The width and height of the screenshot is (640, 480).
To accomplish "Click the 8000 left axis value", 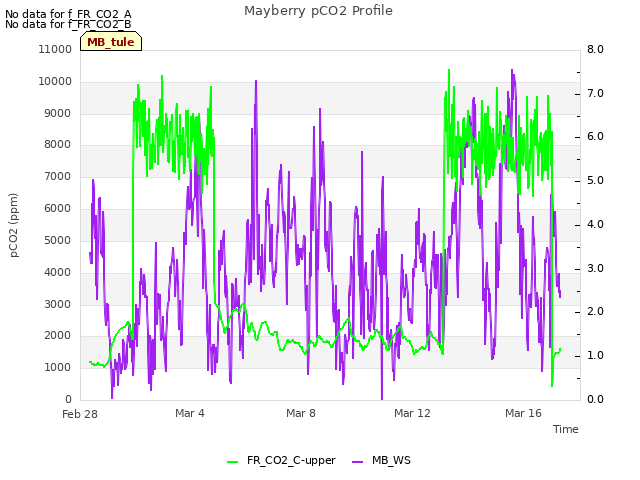I will pyautogui.click(x=58, y=144).
